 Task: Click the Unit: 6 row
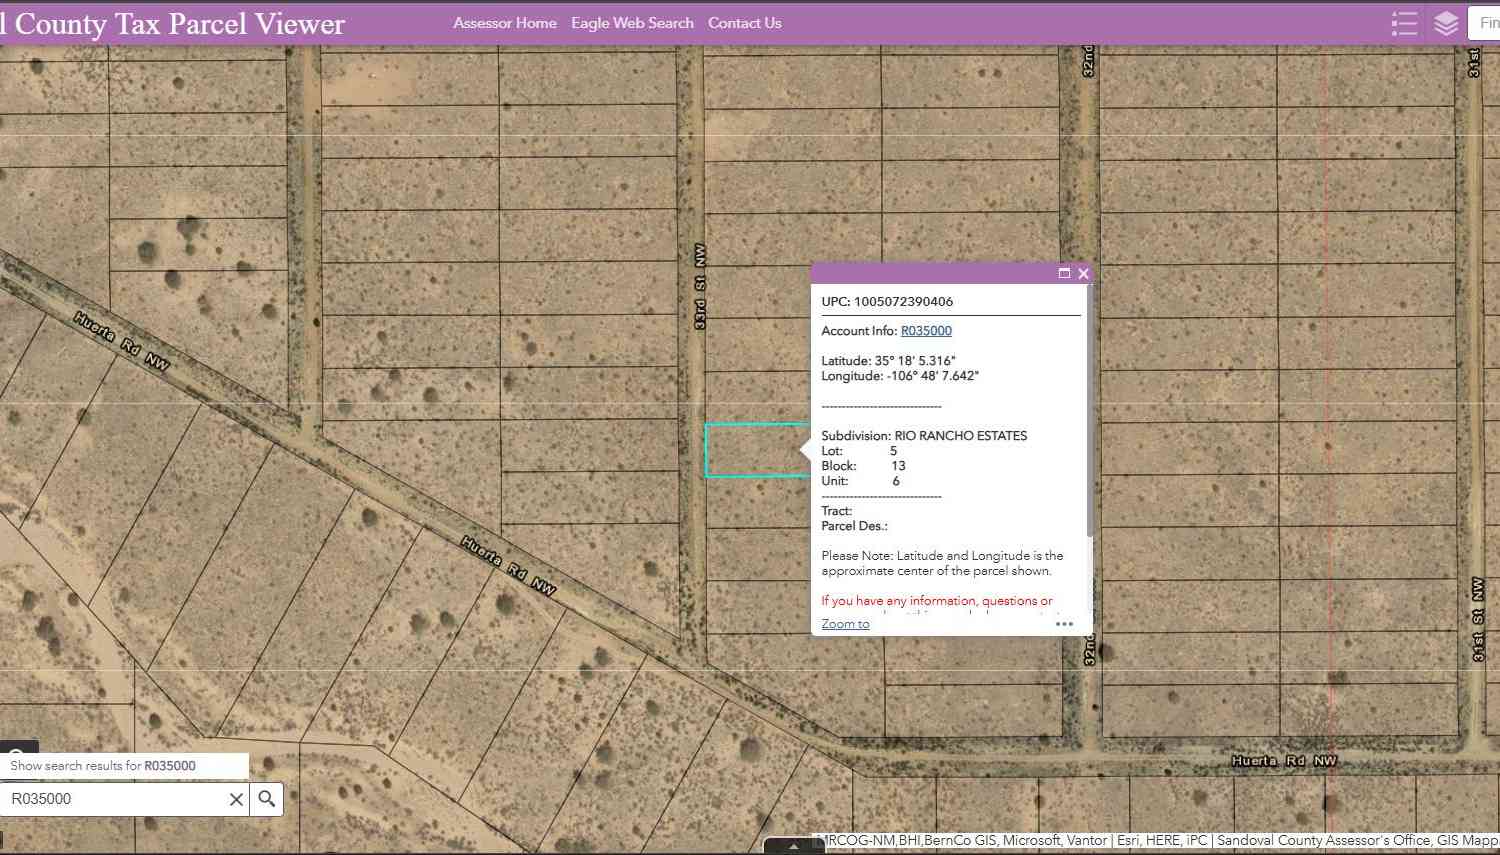pos(861,481)
